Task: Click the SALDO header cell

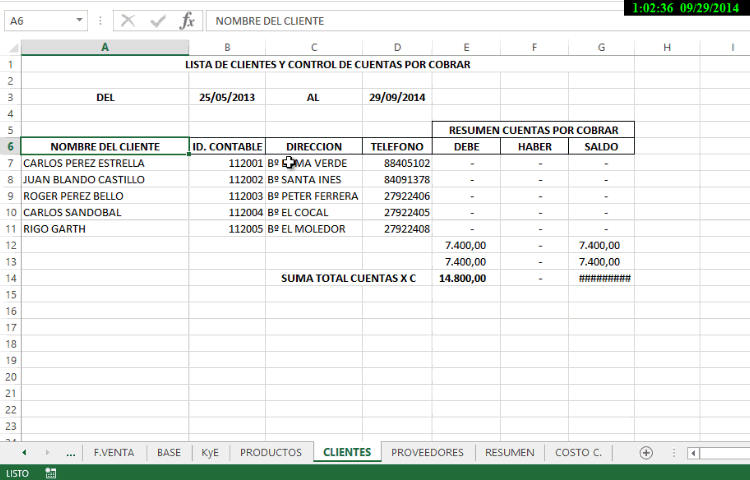Action: coord(601,147)
